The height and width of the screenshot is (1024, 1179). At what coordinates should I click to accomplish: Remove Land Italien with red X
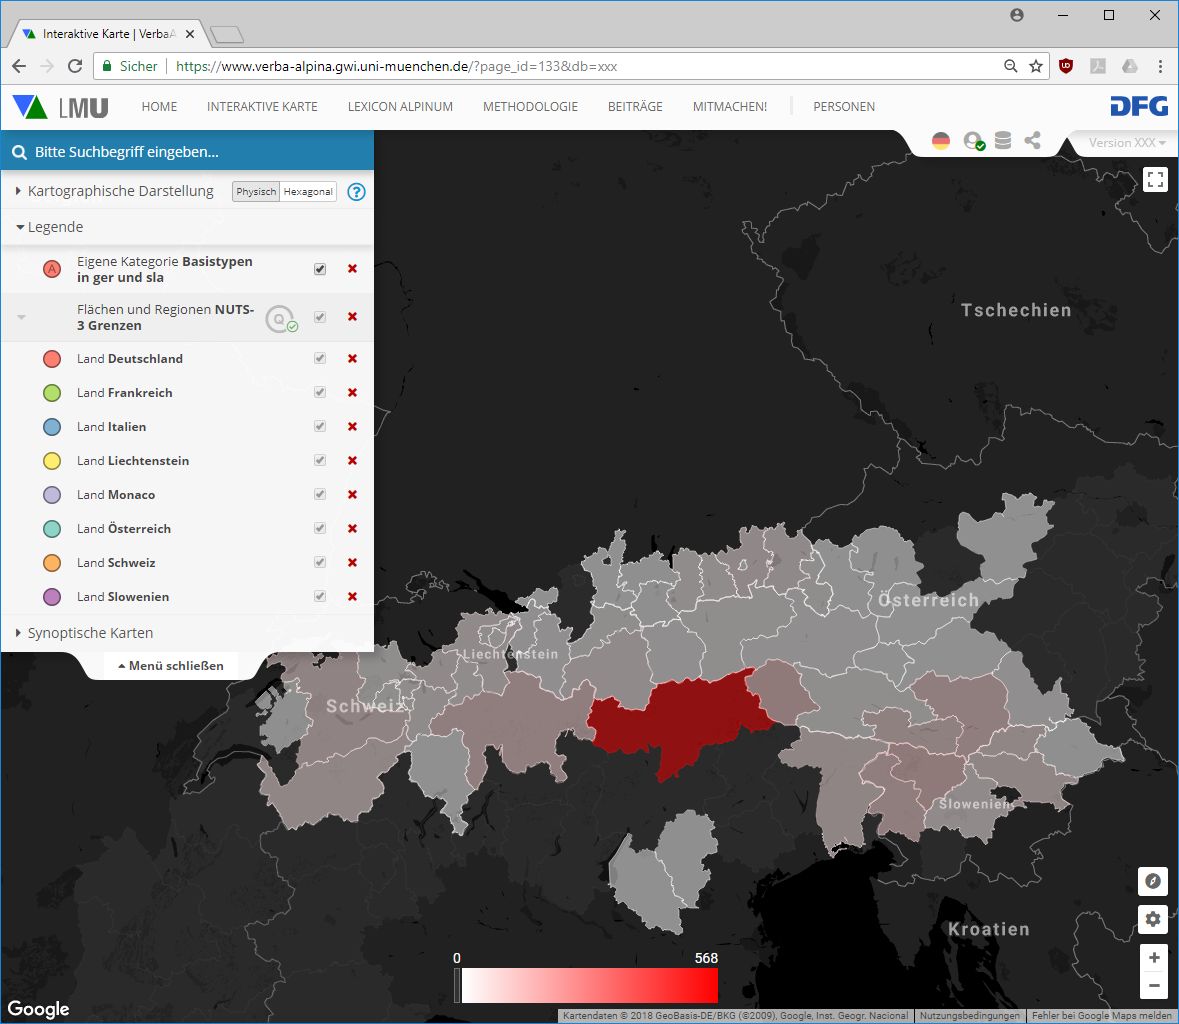point(352,427)
